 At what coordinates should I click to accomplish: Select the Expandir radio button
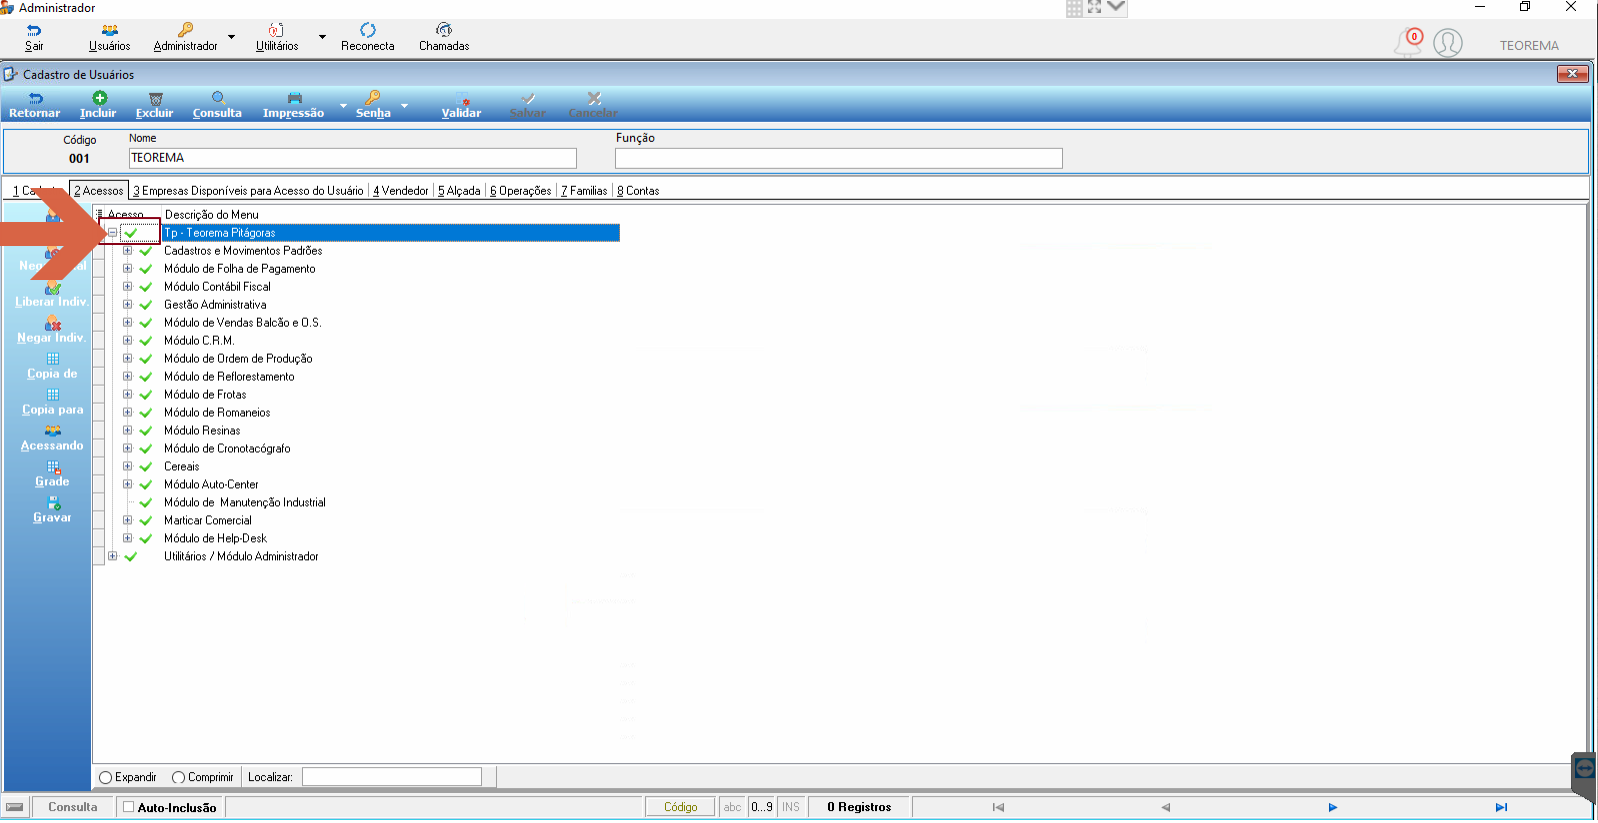click(105, 777)
